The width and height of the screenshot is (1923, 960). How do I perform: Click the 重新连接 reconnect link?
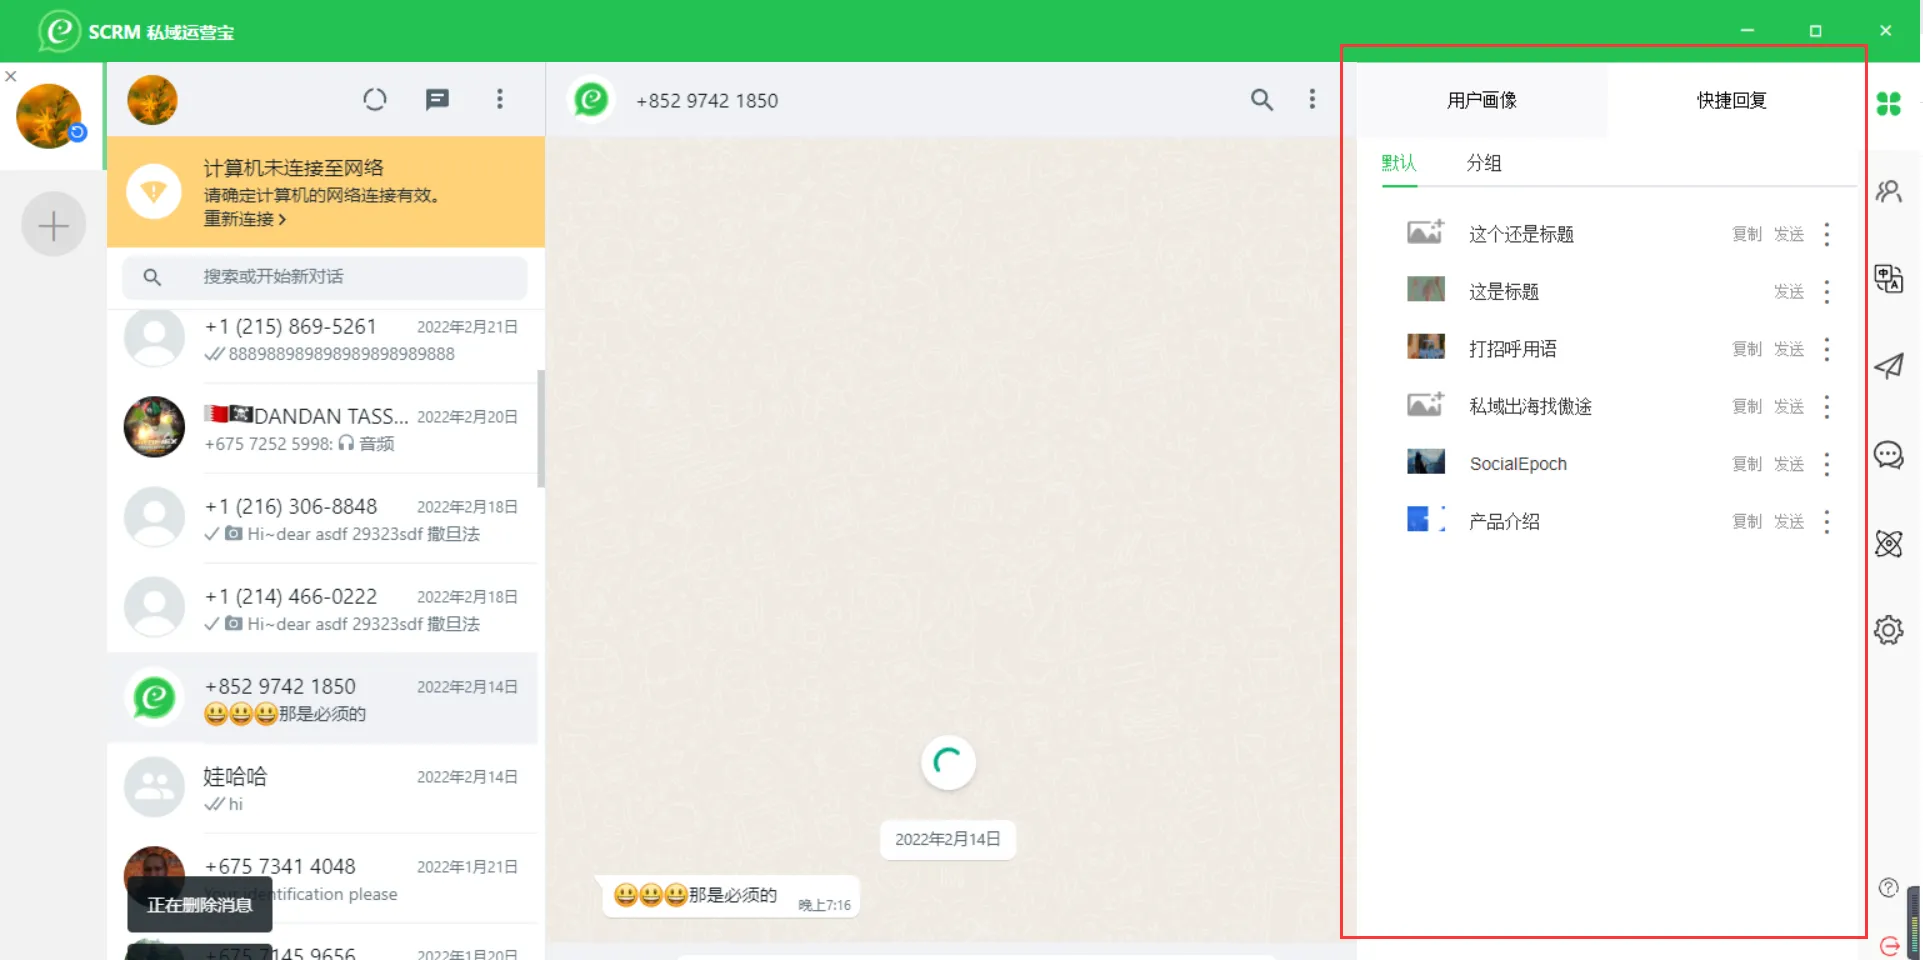tap(245, 219)
